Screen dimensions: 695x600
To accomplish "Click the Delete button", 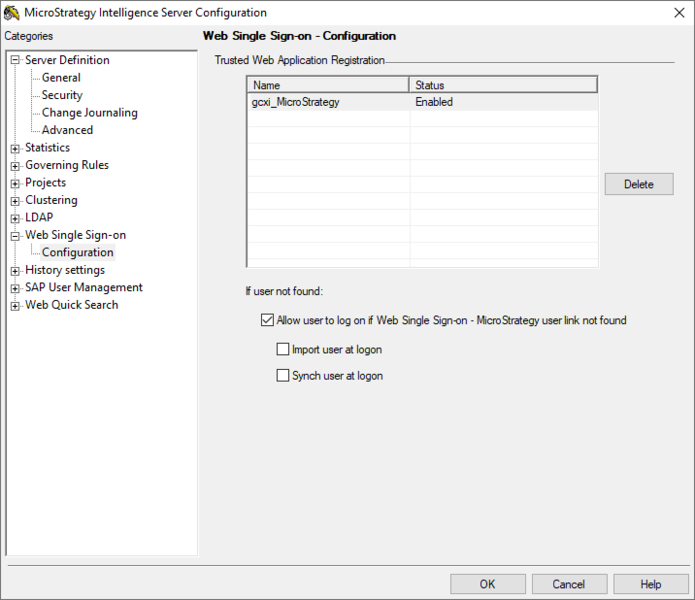I will [x=638, y=184].
